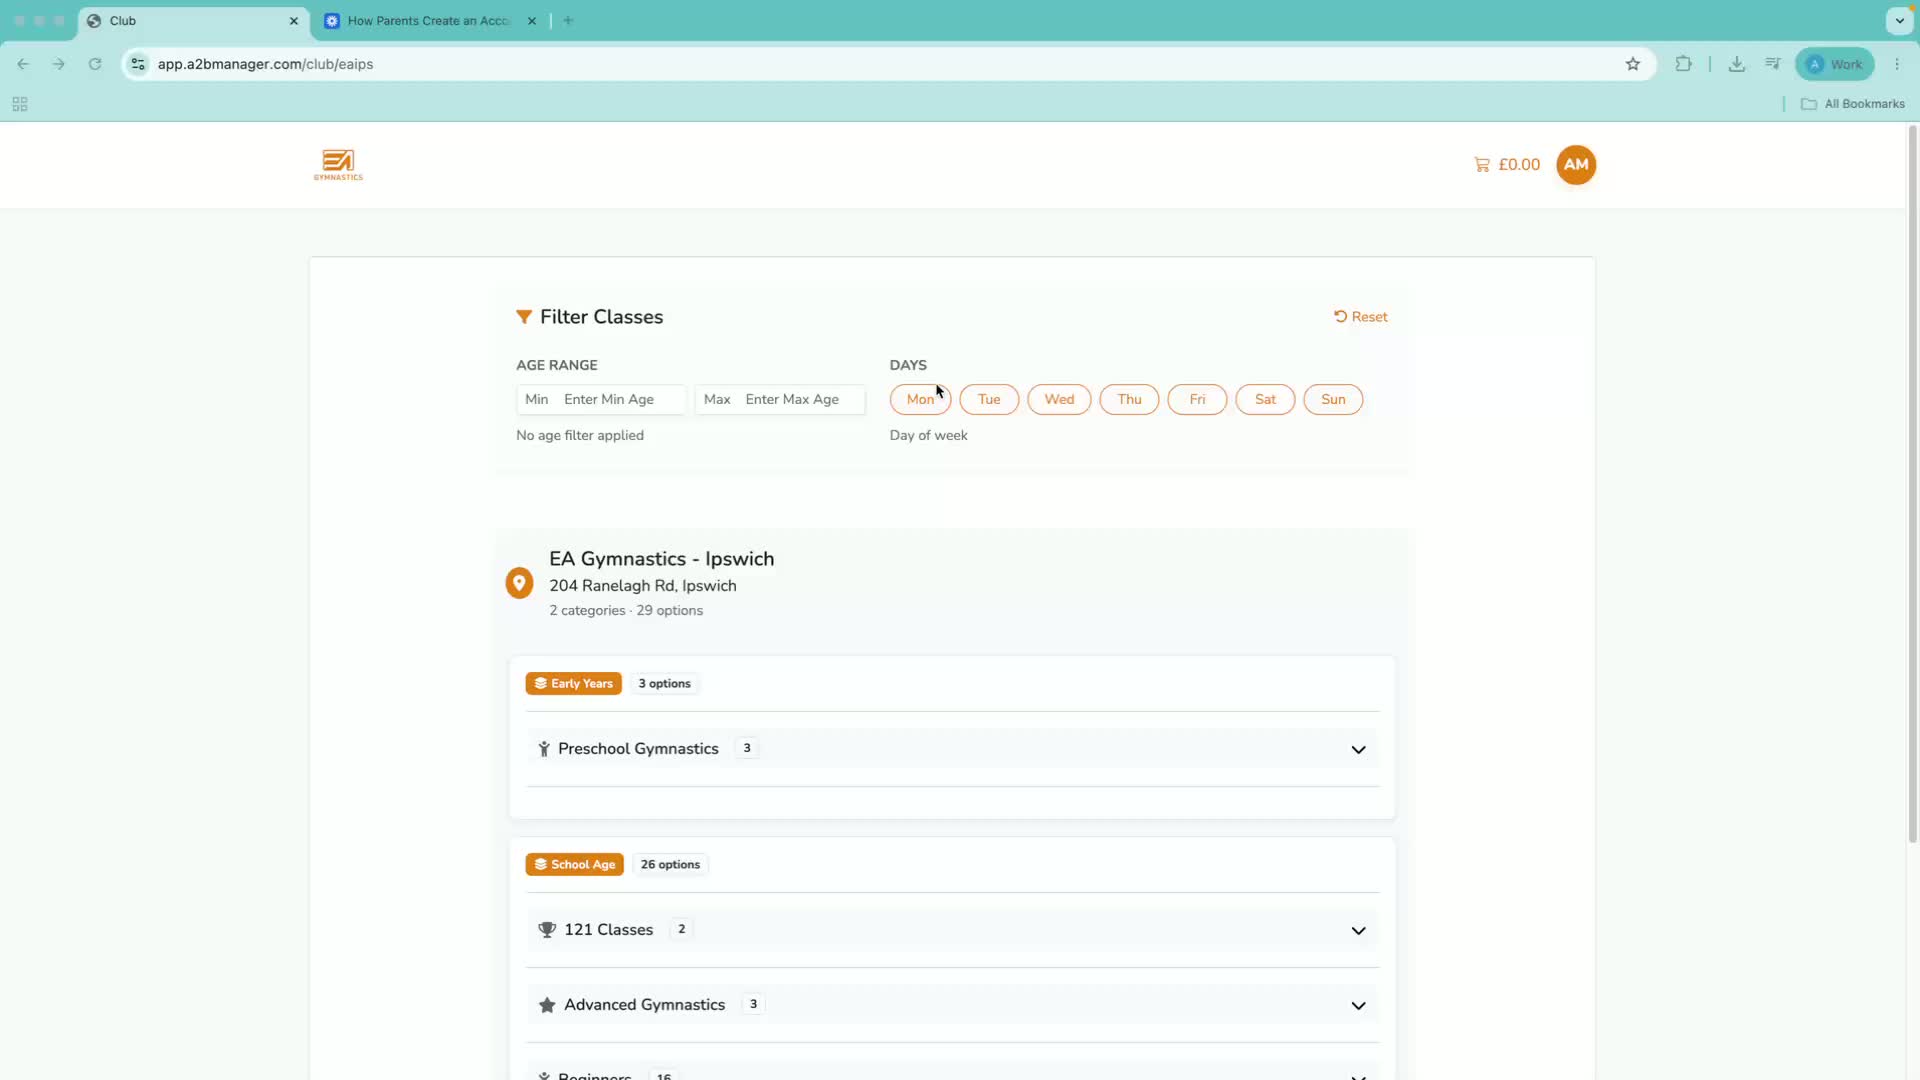Viewport: 1920px width, 1080px height.
Task: Open the browser downloads icon
Action: point(1737,64)
